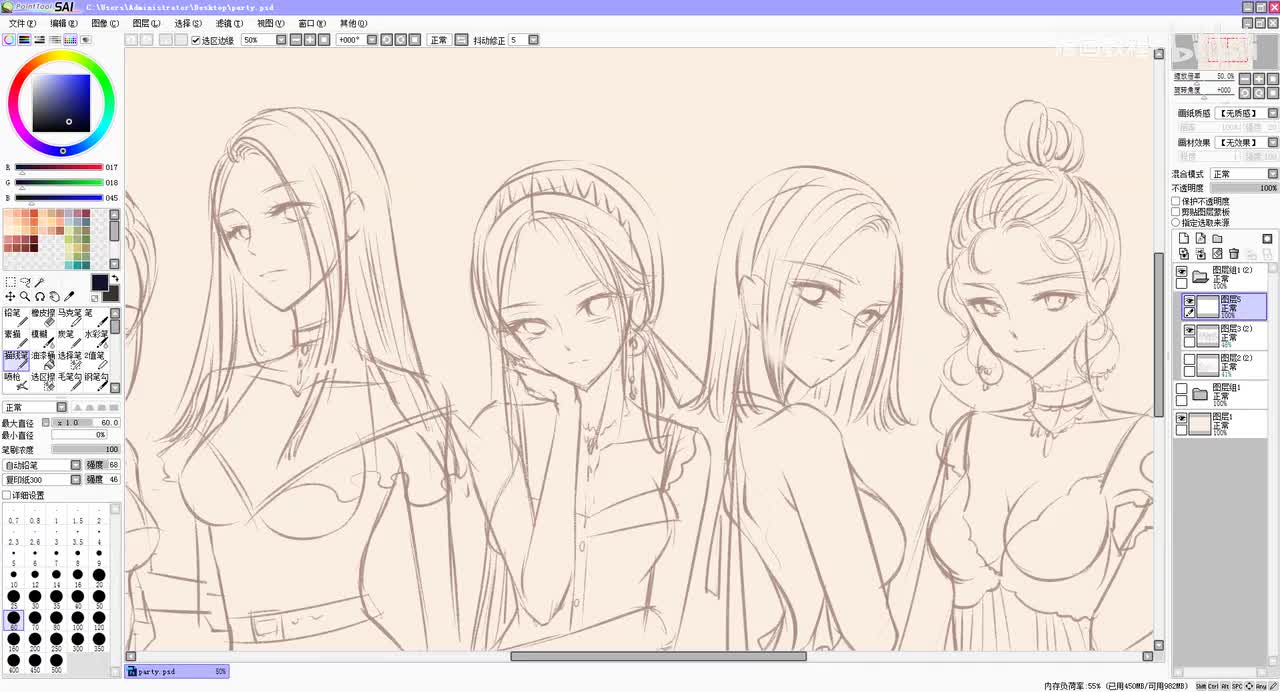
Task: Select the 油漆桶 paint bucket tool
Action: tap(43, 361)
